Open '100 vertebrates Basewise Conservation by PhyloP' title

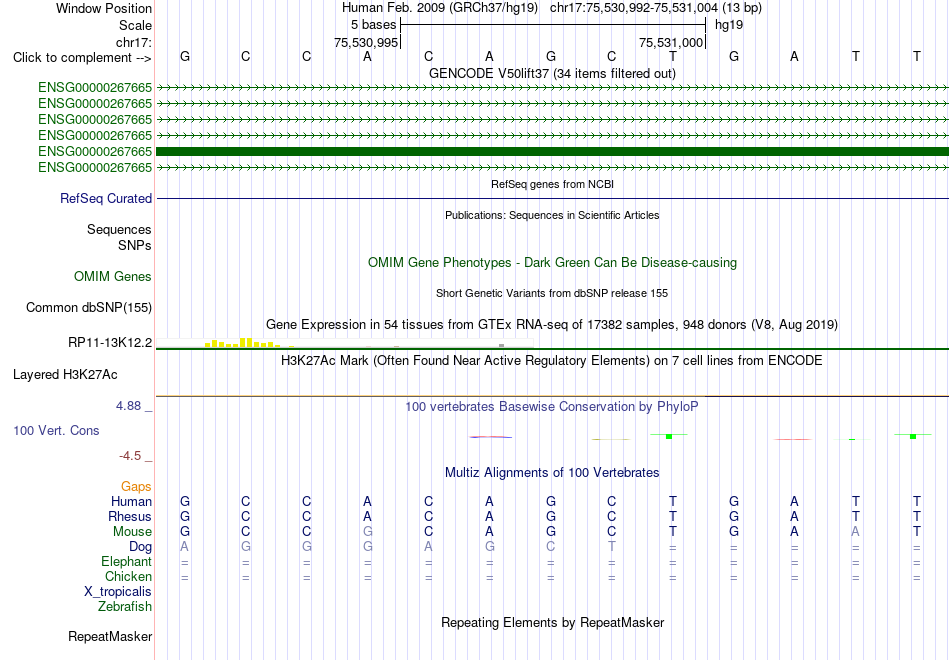click(x=552, y=407)
